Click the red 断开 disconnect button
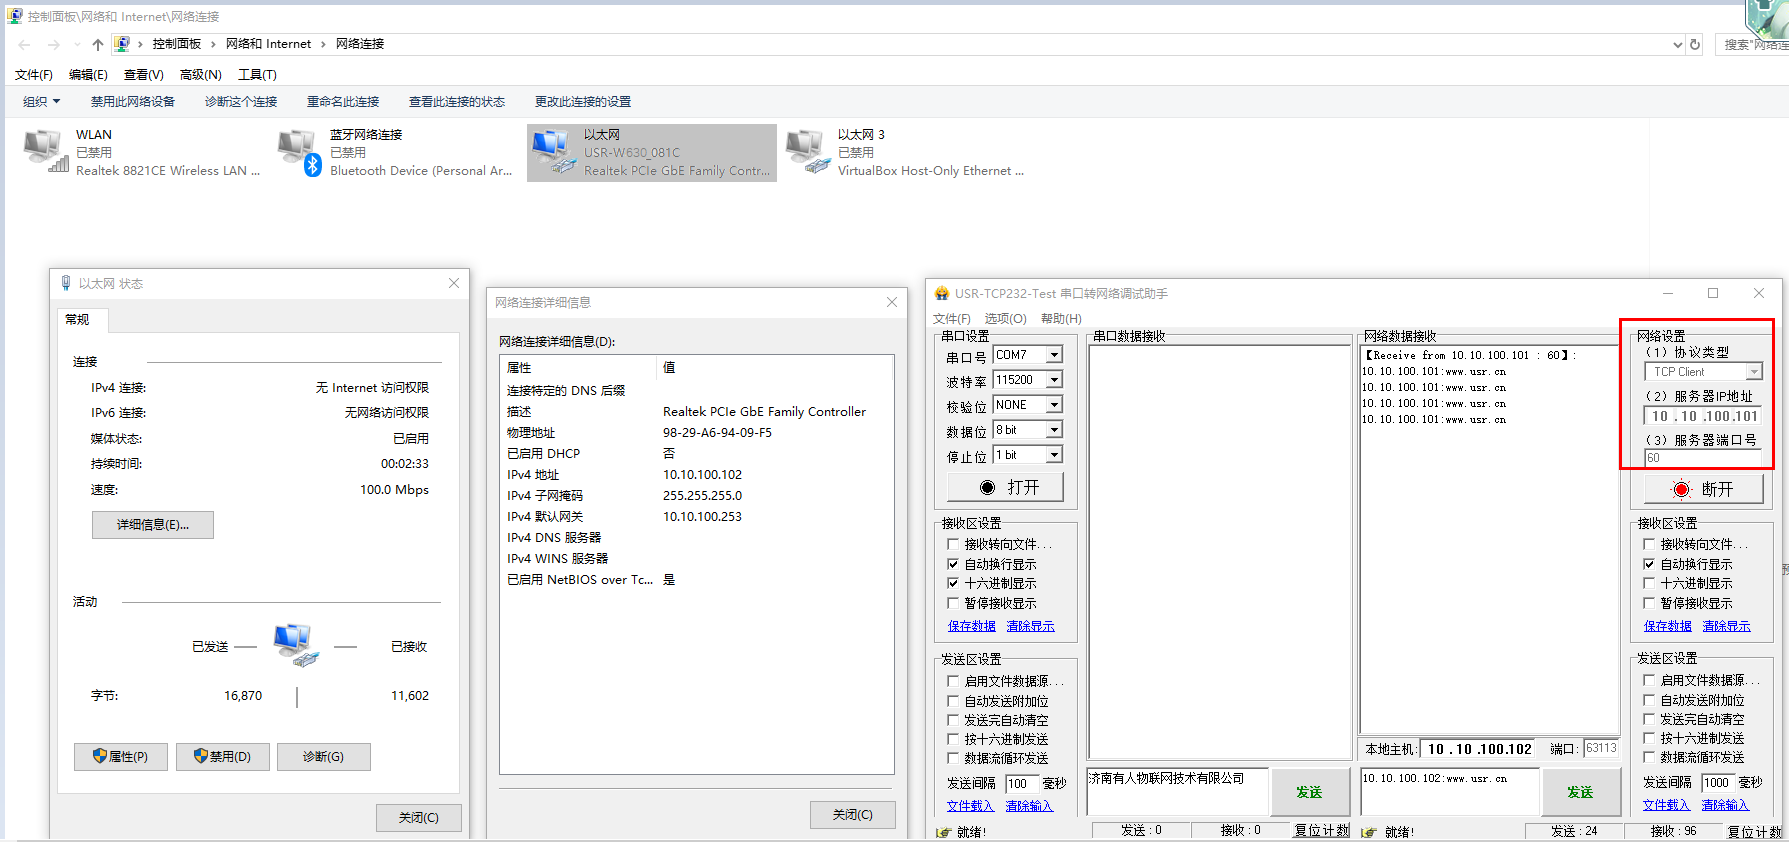This screenshot has height=842, width=1789. pos(1703,489)
